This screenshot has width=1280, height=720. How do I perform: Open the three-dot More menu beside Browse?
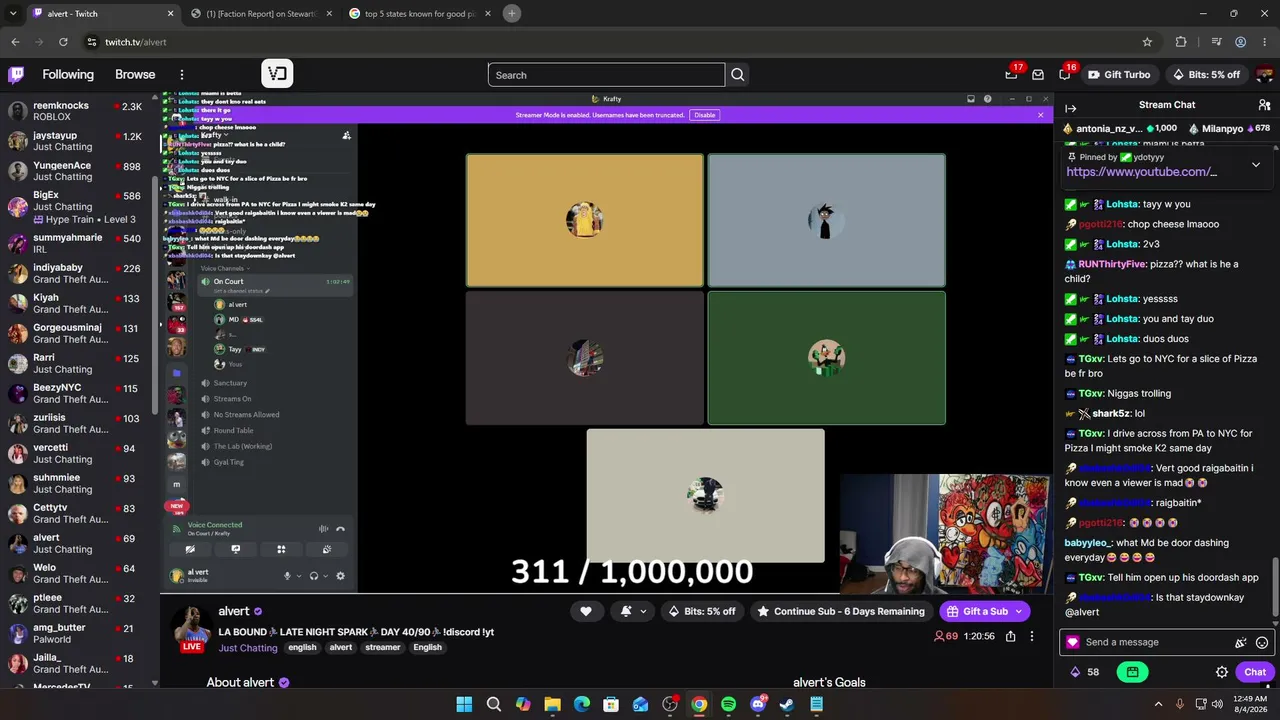pos(181,75)
